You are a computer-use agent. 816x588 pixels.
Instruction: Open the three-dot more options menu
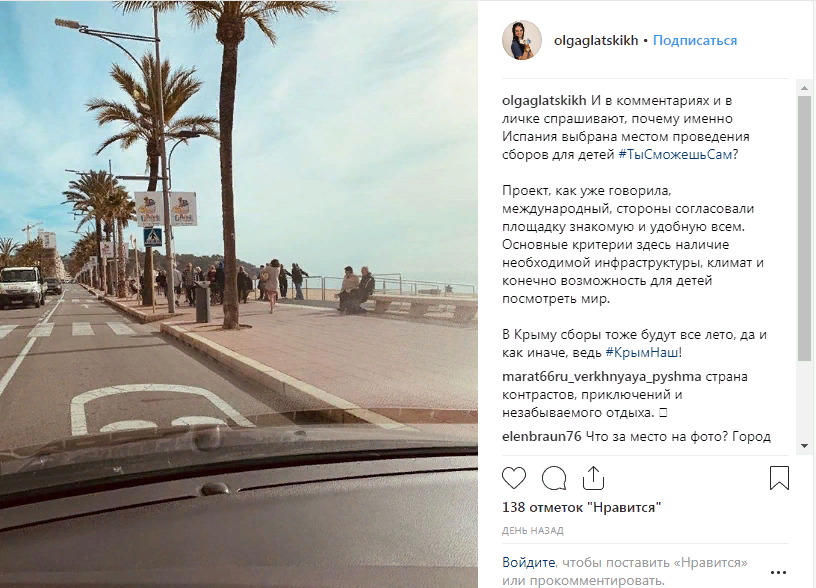tap(778, 572)
